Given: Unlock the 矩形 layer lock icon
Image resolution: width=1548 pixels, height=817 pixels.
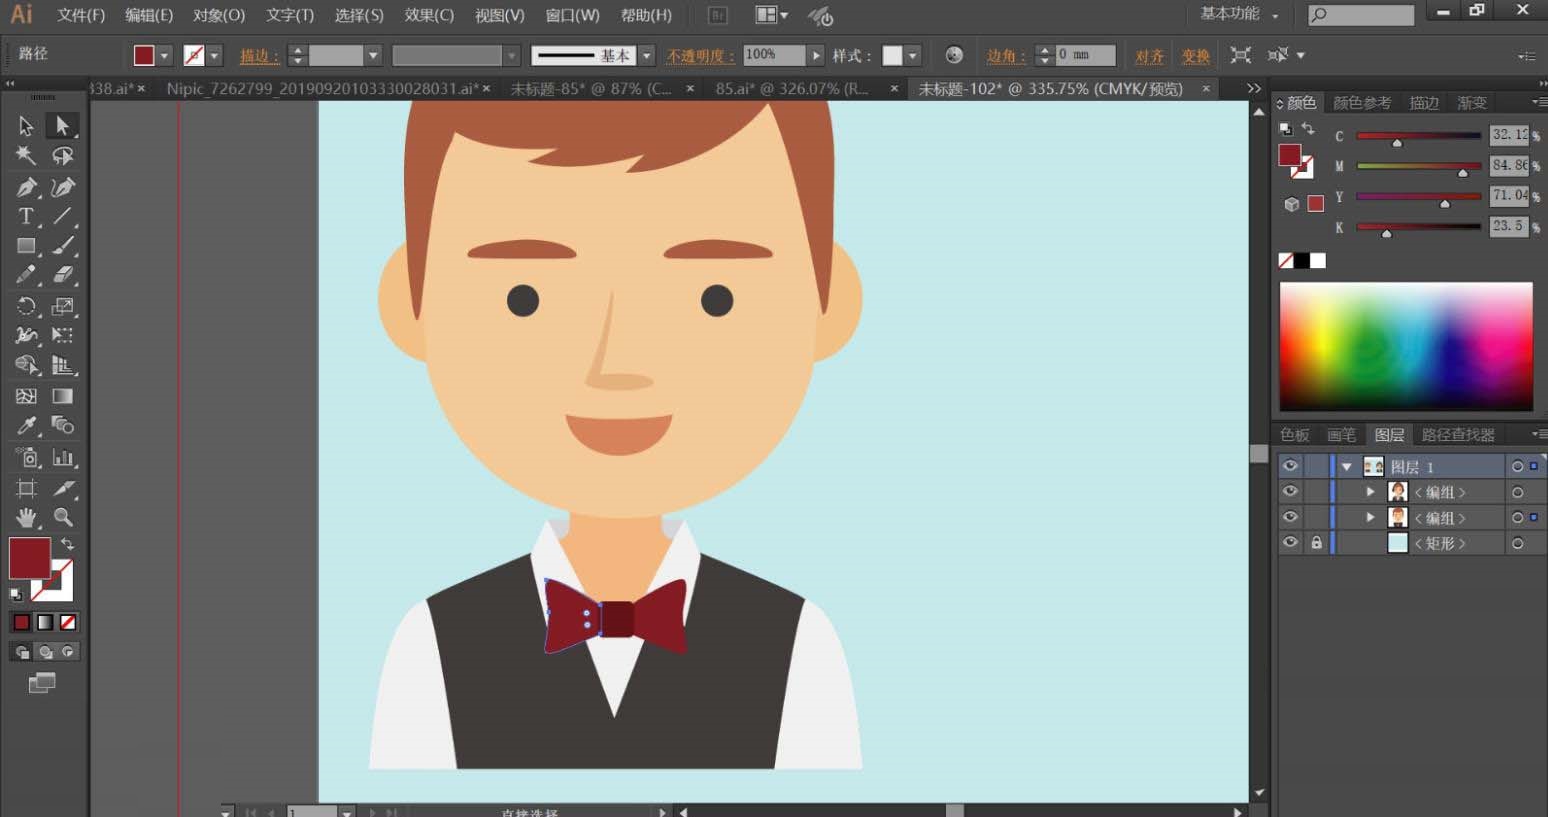Looking at the screenshot, I should 1316,543.
